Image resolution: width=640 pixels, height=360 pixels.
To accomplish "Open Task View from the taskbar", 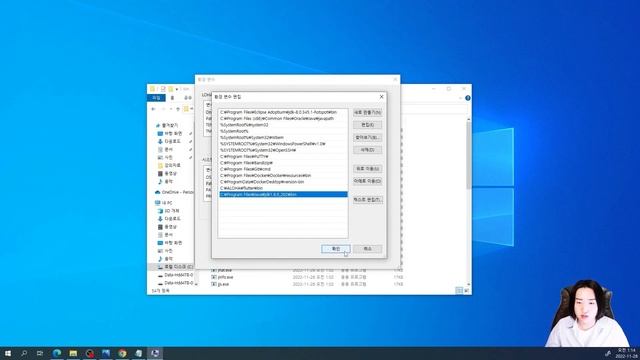I will tap(40, 353).
